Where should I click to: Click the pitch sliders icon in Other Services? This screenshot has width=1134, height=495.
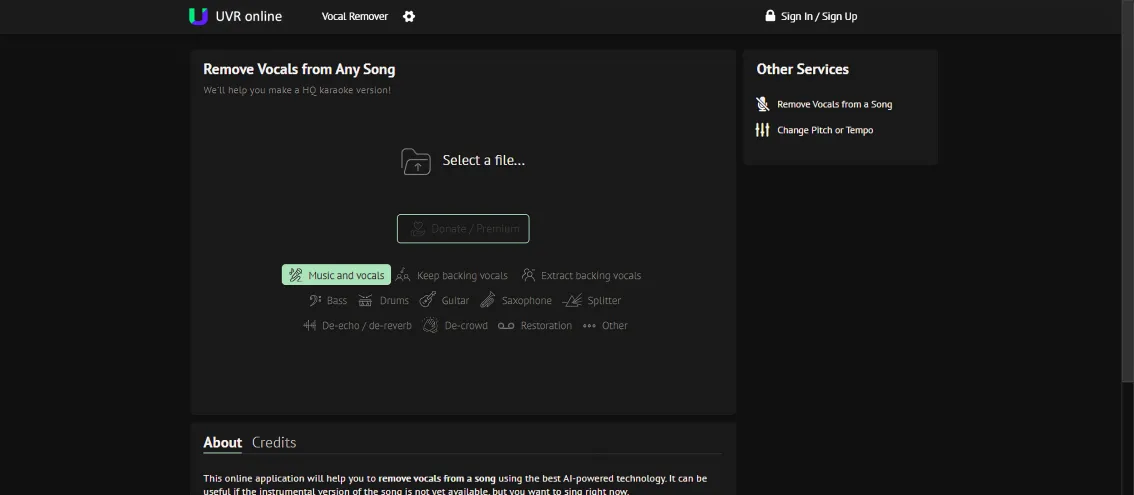(763, 130)
